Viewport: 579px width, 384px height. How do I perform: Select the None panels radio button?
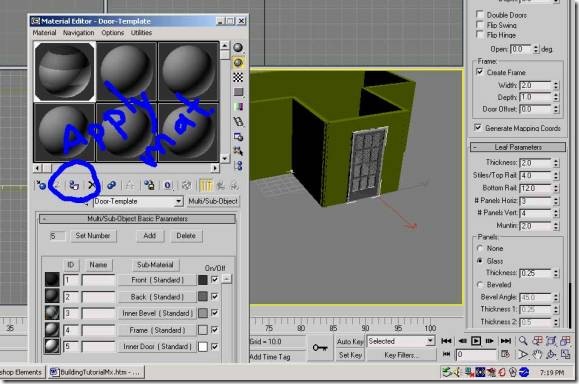click(480, 248)
